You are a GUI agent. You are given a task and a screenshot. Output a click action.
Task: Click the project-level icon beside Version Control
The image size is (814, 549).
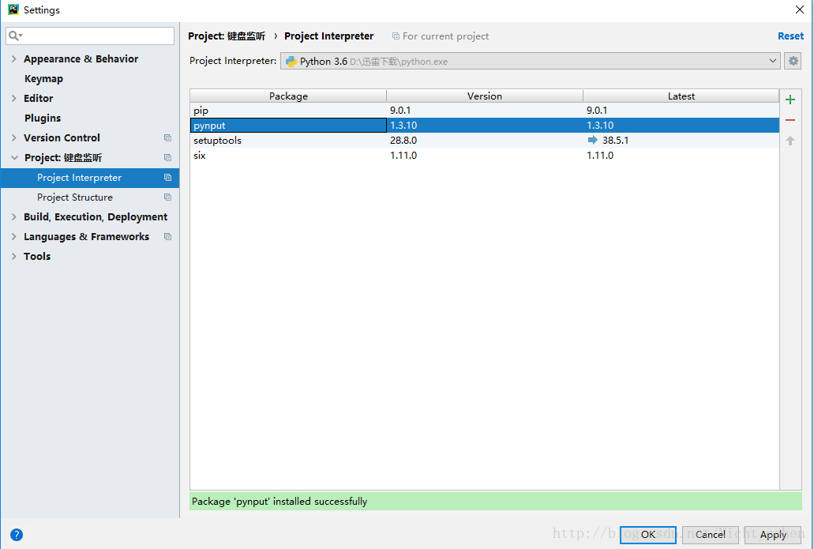click(x=168, y=138)
